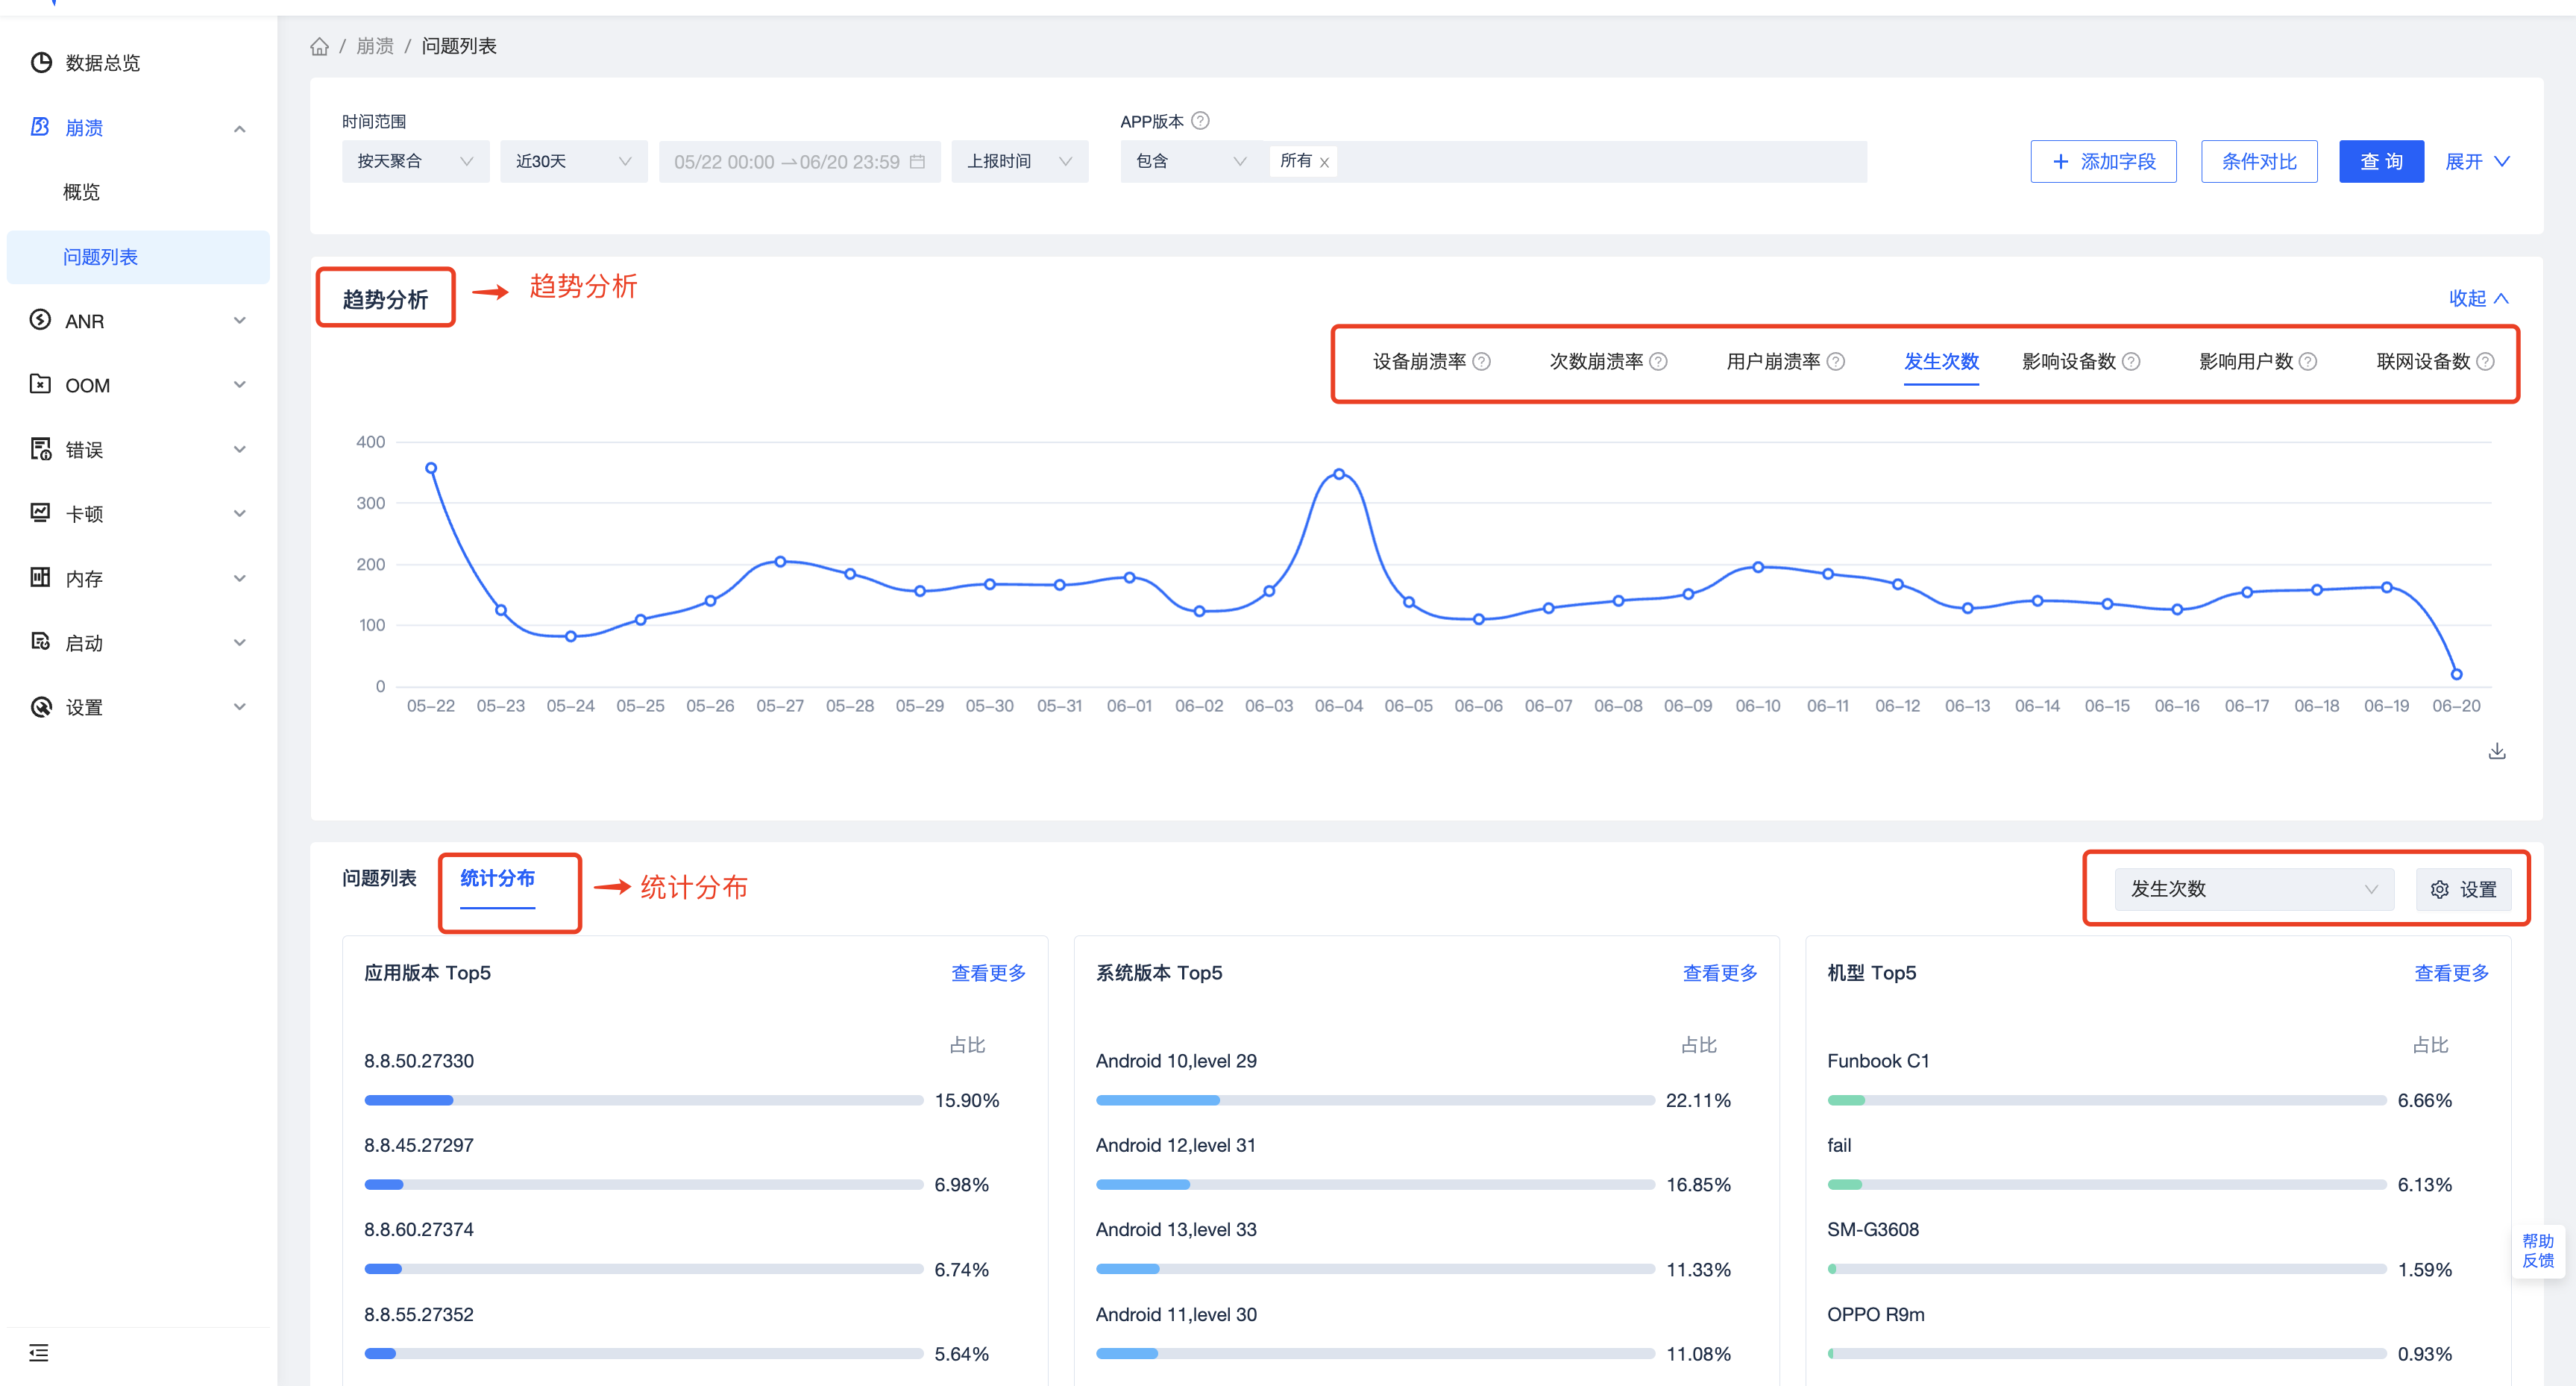2576x1386 pixels.
Task: Expand the 设置 sidebar section
Action: click(240, 707)
